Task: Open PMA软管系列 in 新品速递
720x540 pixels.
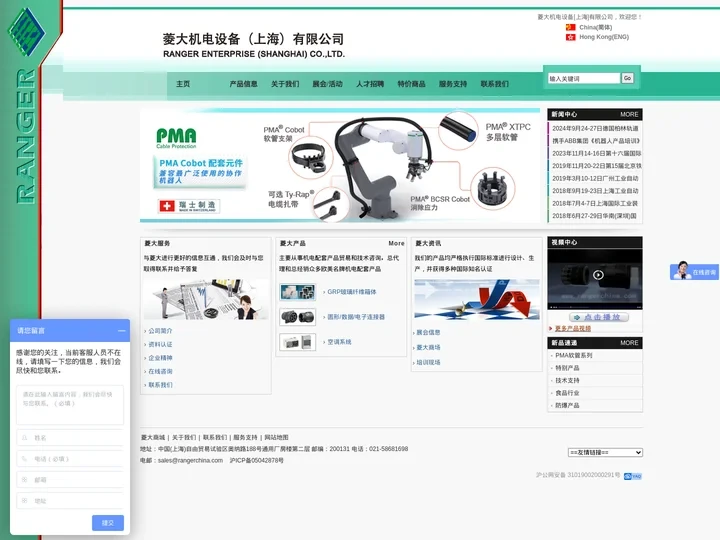Action: [x=574, y=355]
